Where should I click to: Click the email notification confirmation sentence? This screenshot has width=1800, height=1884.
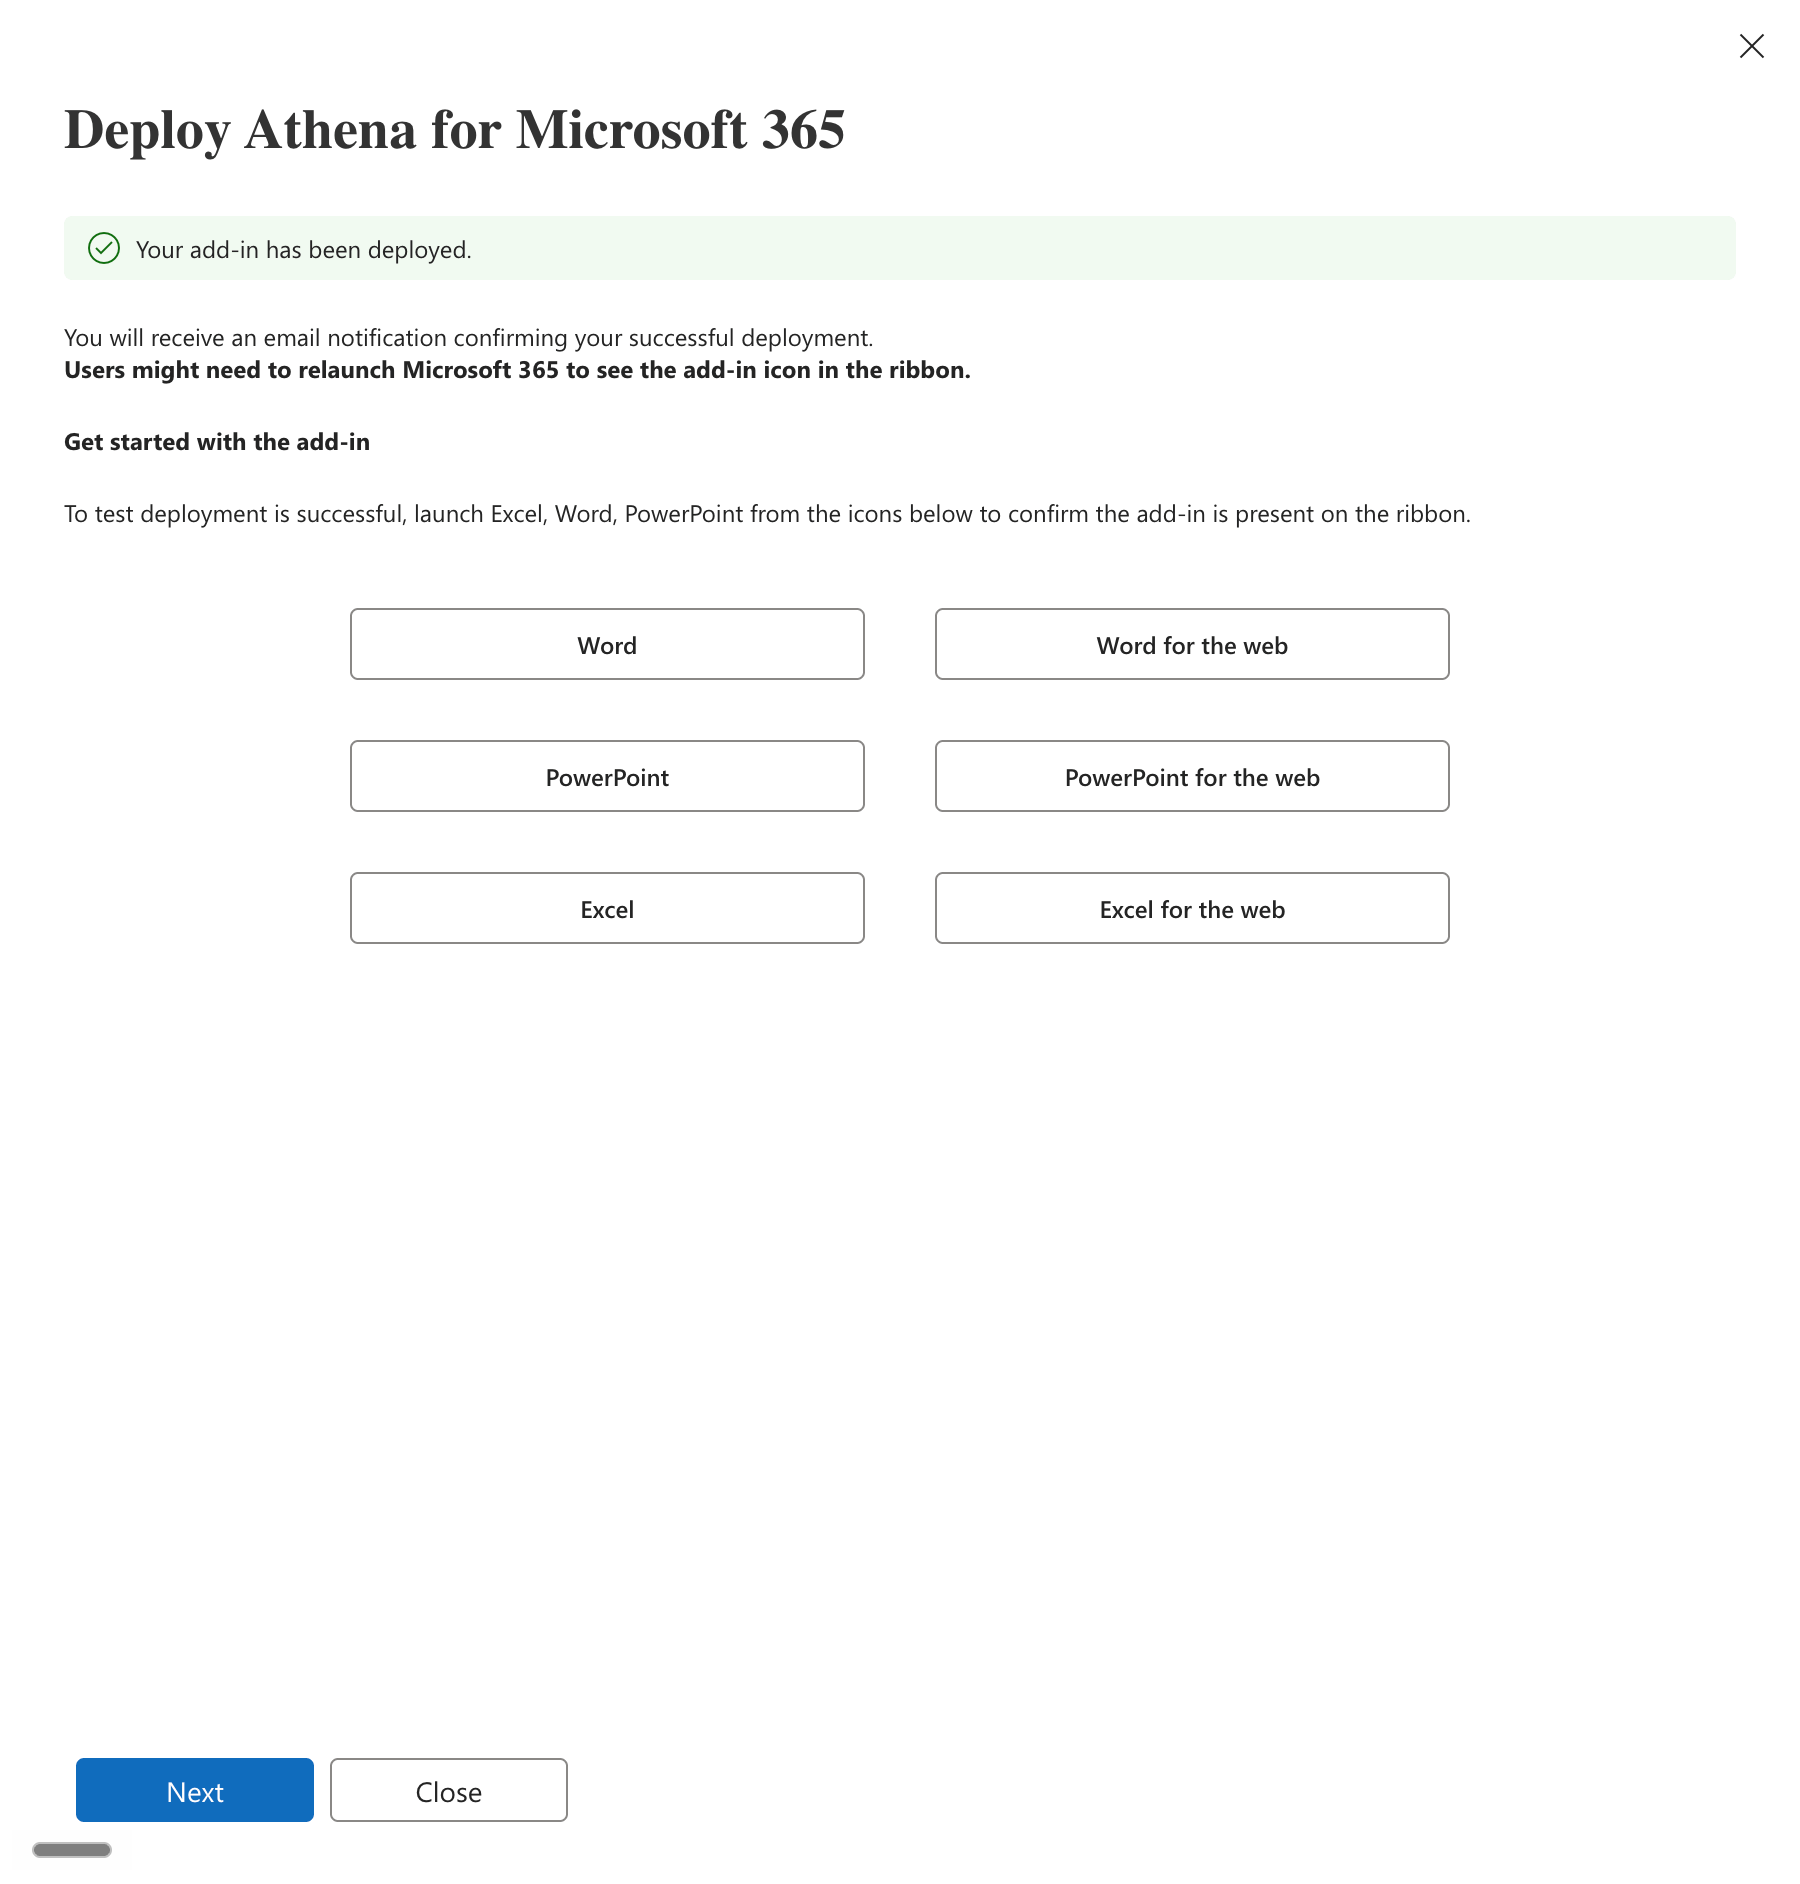469,338
